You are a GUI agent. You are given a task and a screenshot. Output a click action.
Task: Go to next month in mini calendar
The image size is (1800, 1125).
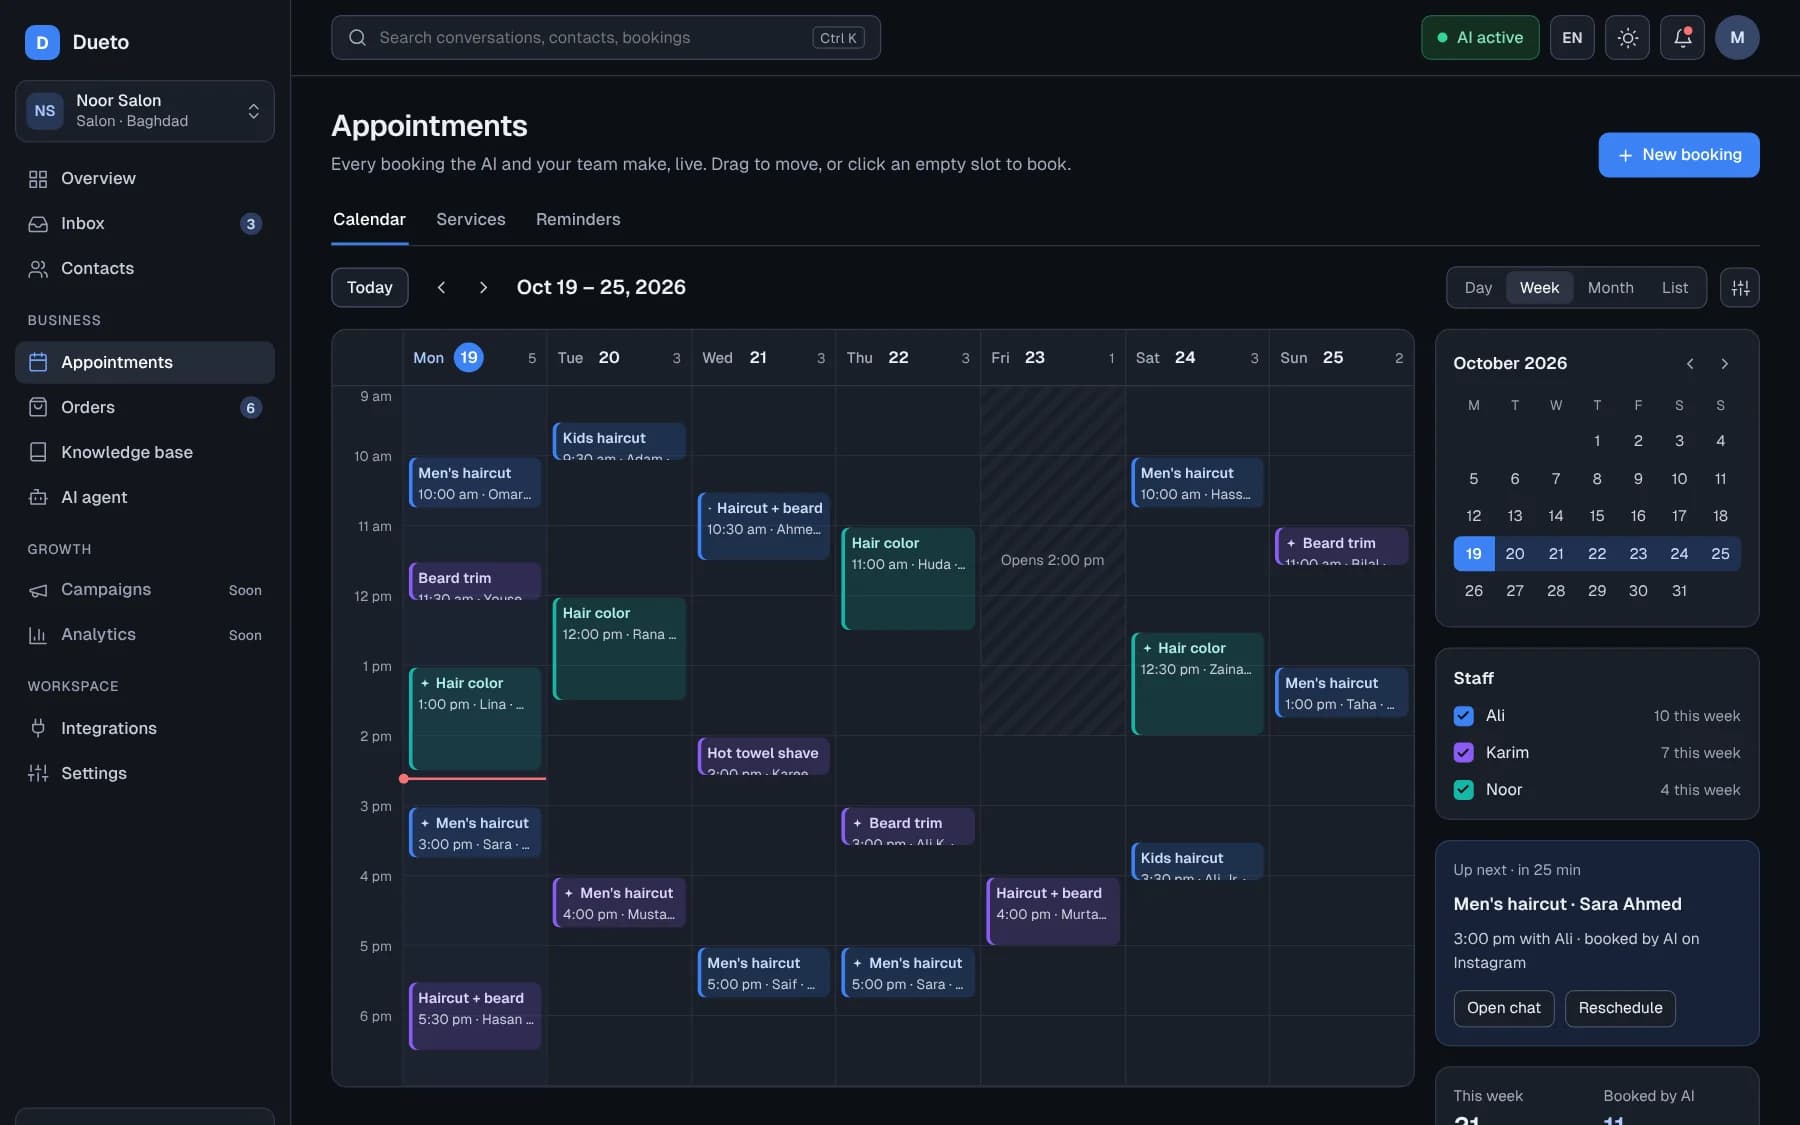1724,364
